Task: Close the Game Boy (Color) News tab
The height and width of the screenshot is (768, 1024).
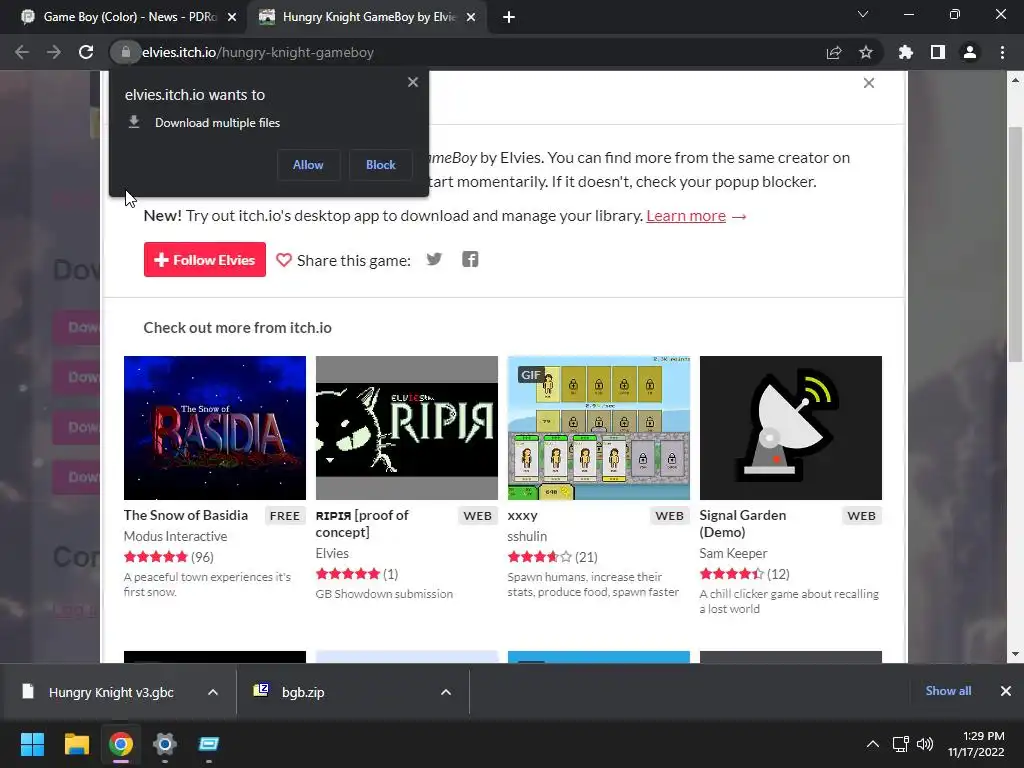Action: (232, 17)
